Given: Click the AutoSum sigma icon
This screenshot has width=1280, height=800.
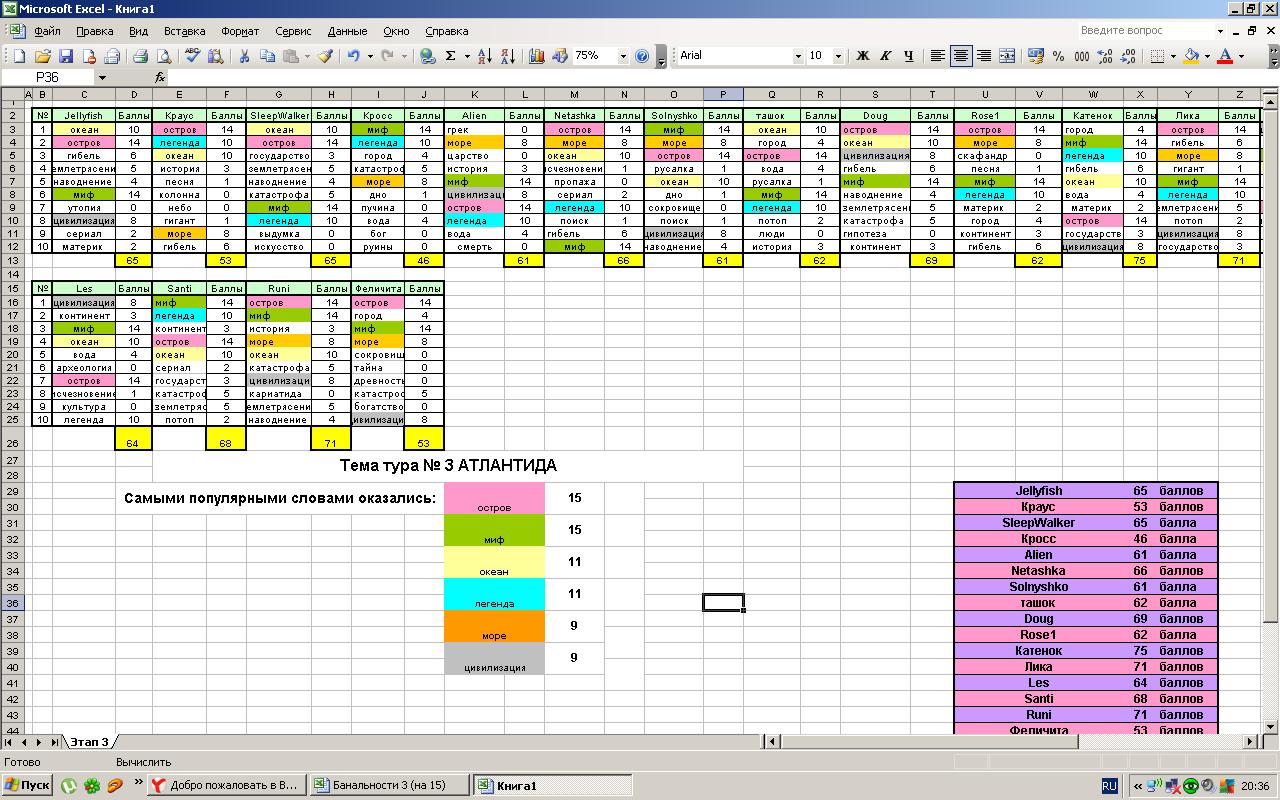Looking at the screenshot, I should point(451,56).
